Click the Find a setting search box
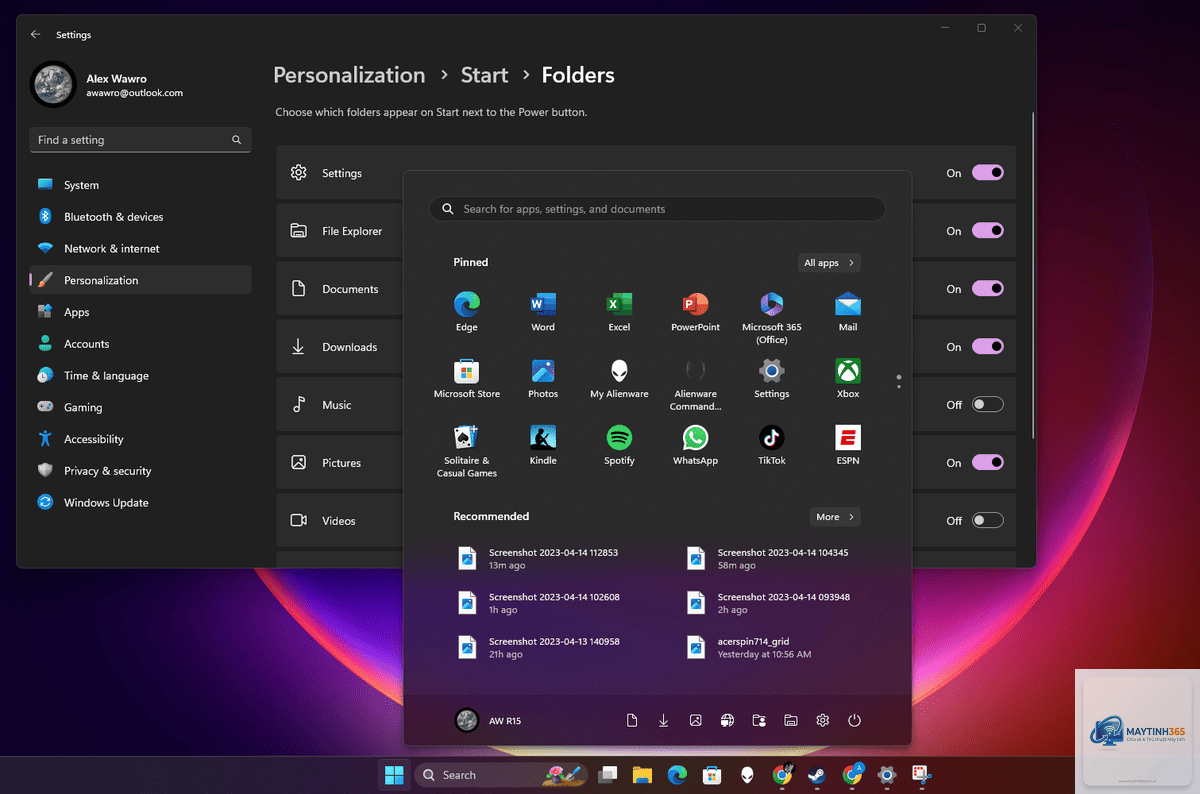 coord(139,140)
